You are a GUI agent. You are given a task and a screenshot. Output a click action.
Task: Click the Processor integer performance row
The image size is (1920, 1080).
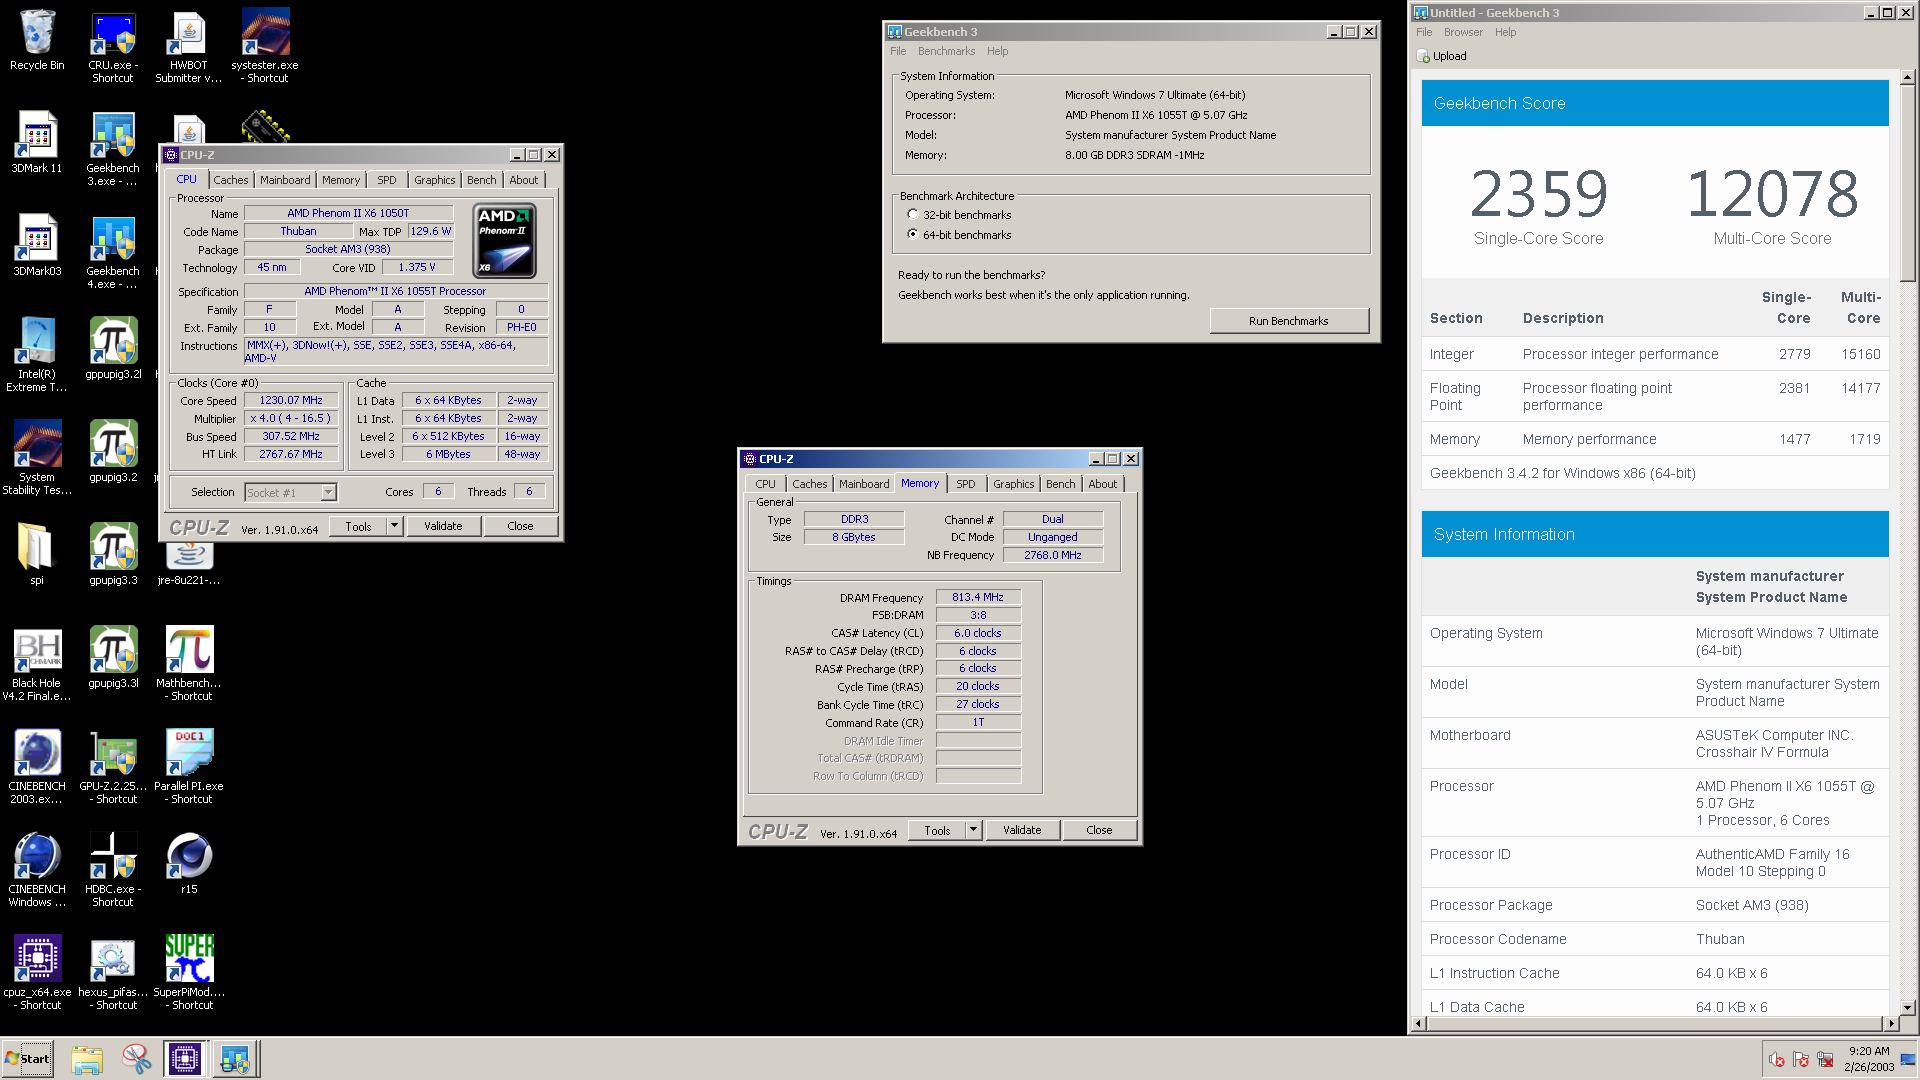(1655, 354)
